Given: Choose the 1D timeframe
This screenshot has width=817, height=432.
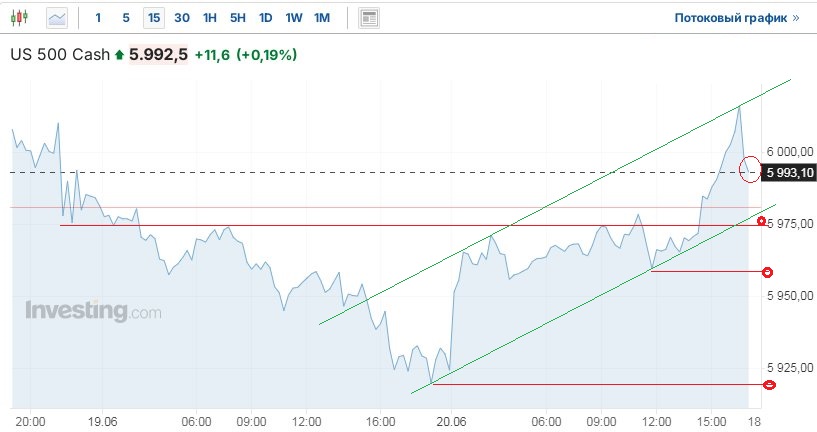Looking at the screenshot, I should coord(265,18).
